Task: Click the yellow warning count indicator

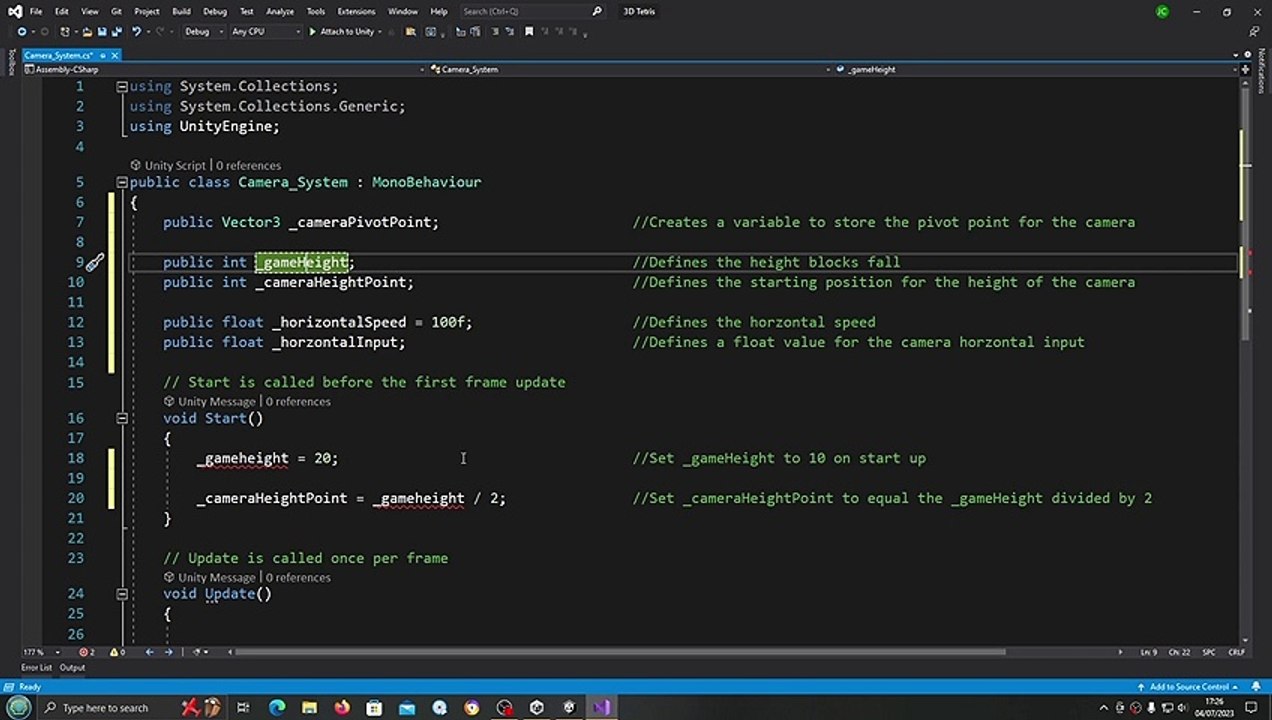Action: (117, 652)
